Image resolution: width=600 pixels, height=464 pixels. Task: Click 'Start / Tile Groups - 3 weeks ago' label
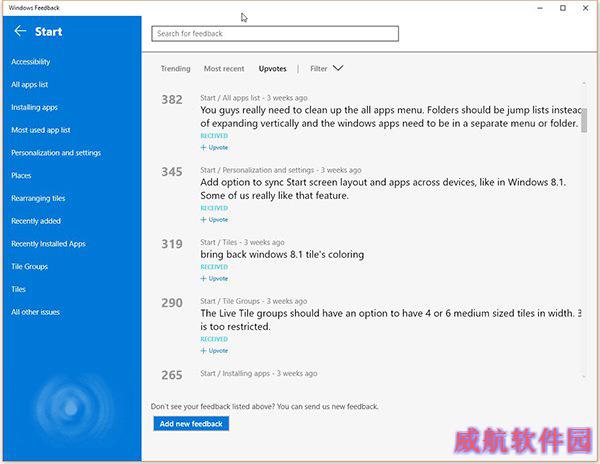pos(253,301)
